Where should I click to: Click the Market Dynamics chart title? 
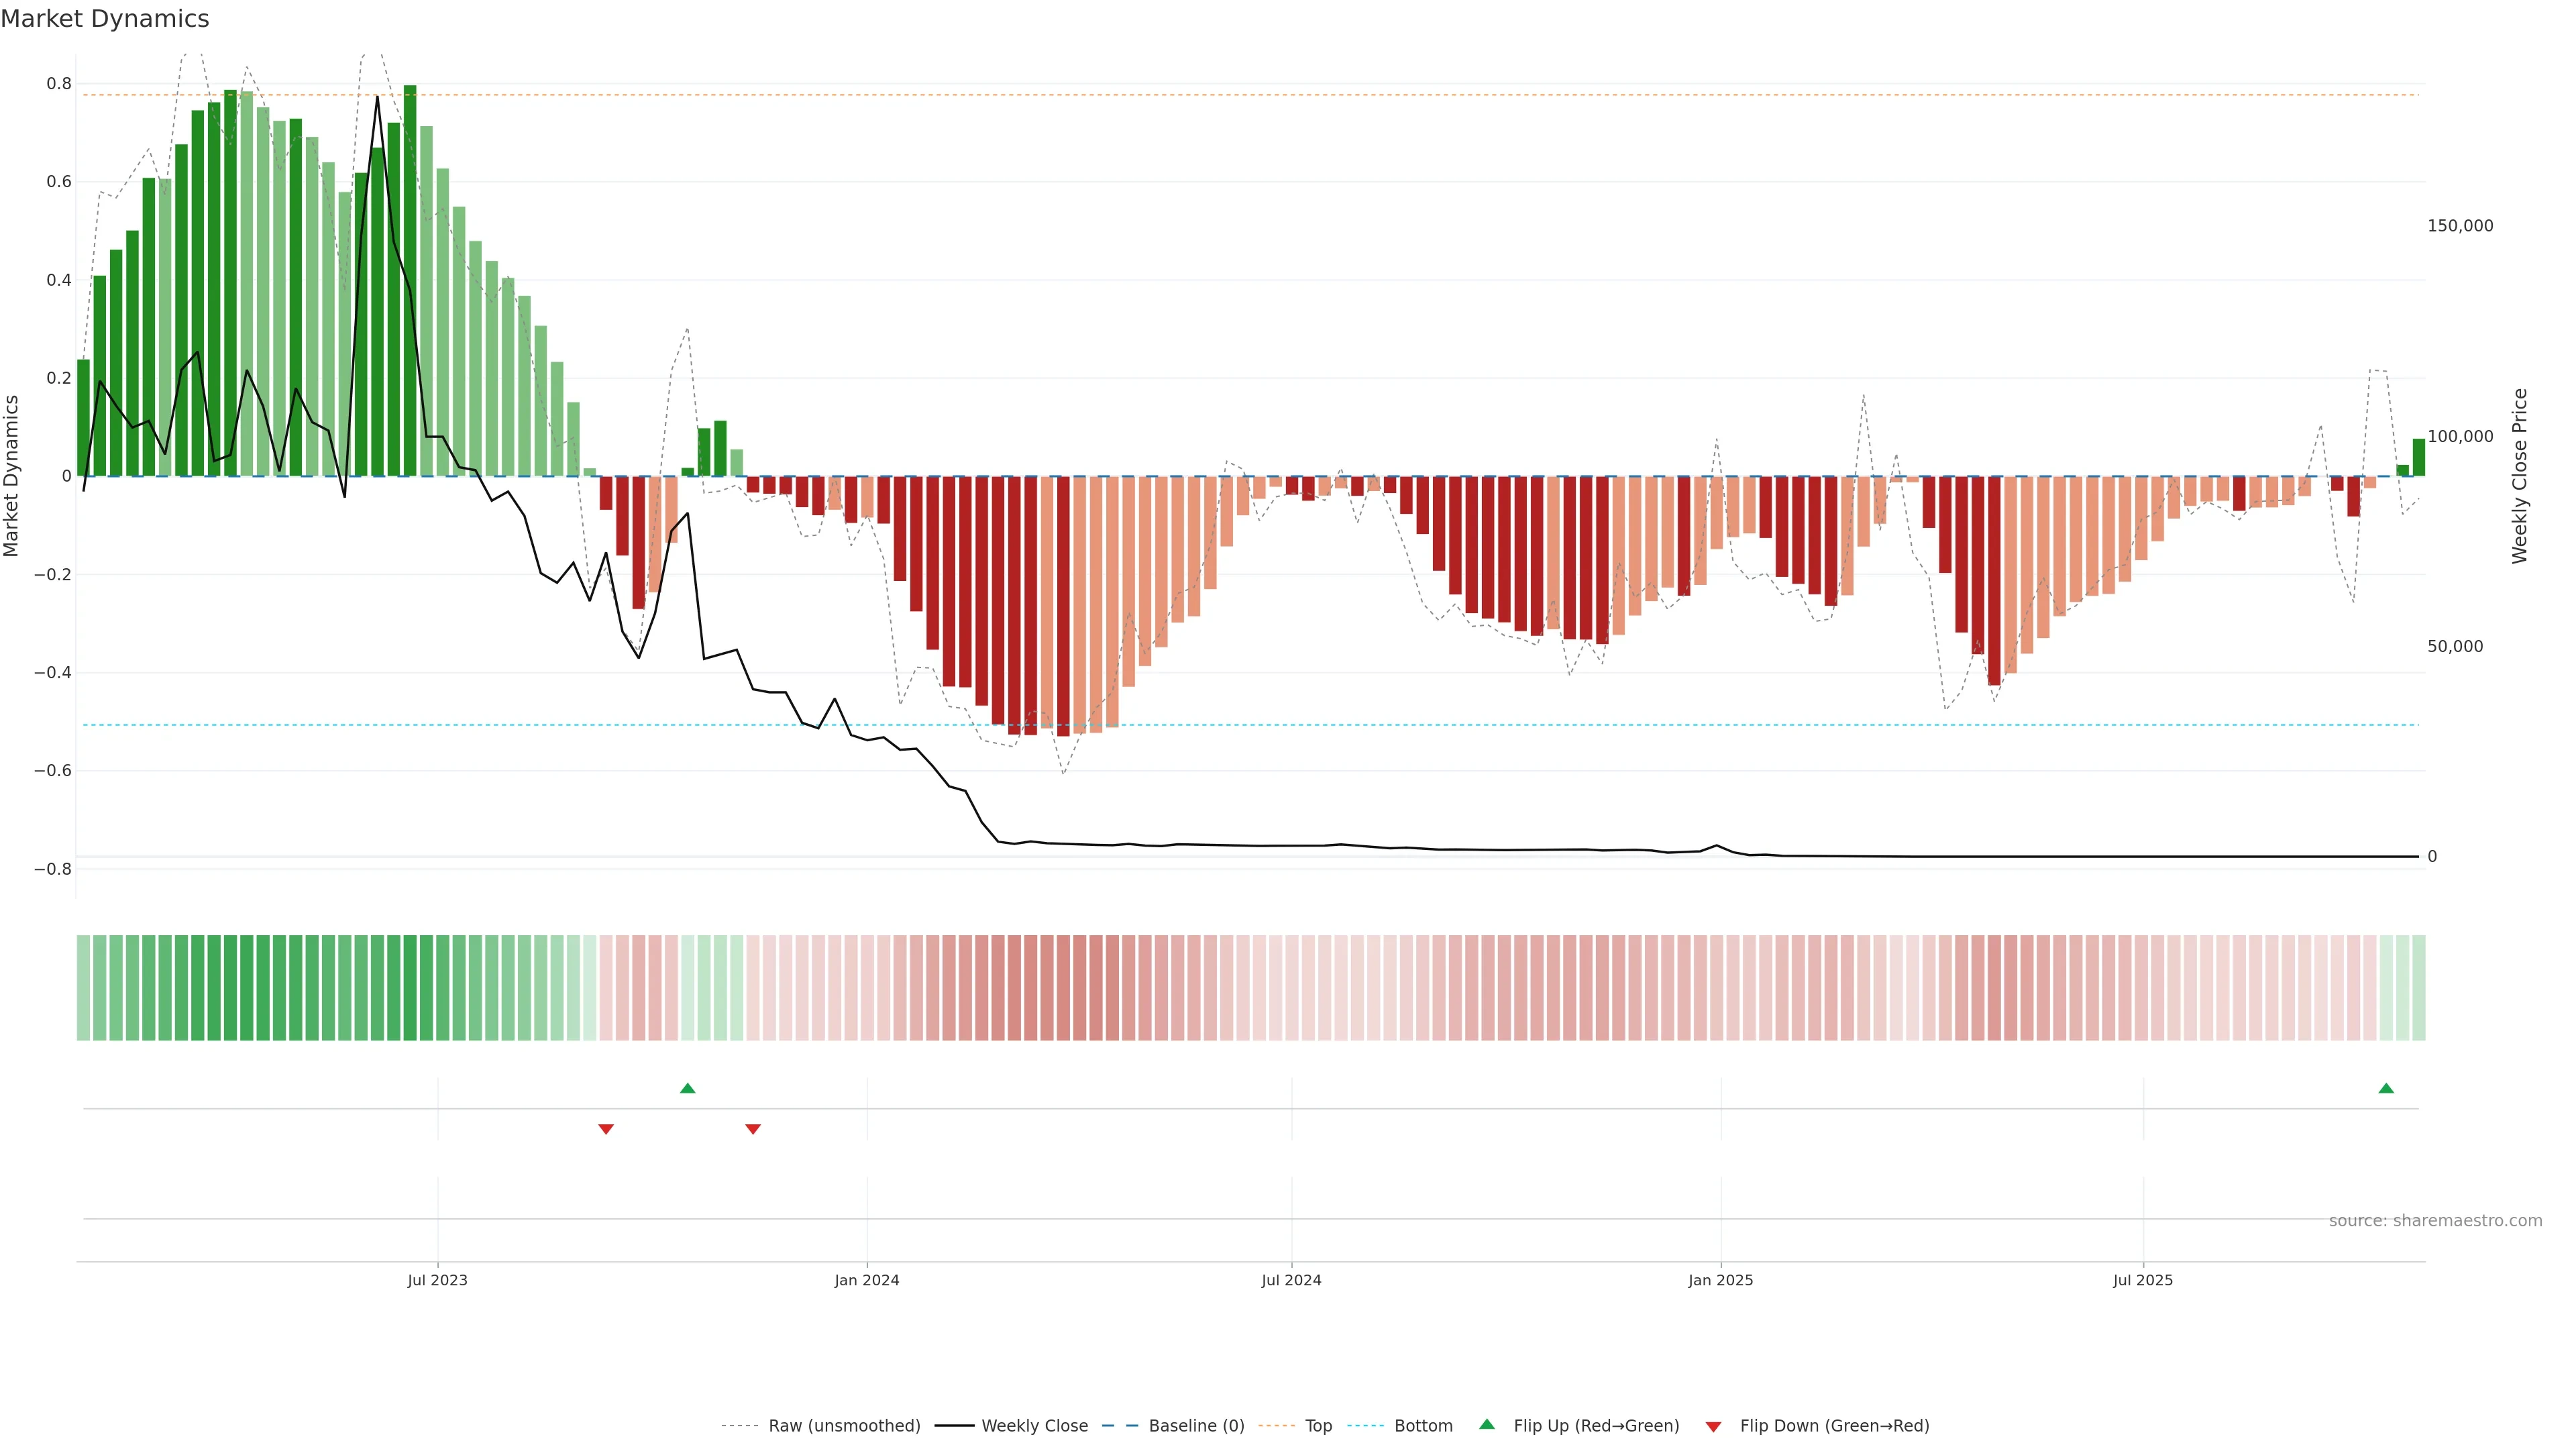pyautogui.click(x=105, y=19)
